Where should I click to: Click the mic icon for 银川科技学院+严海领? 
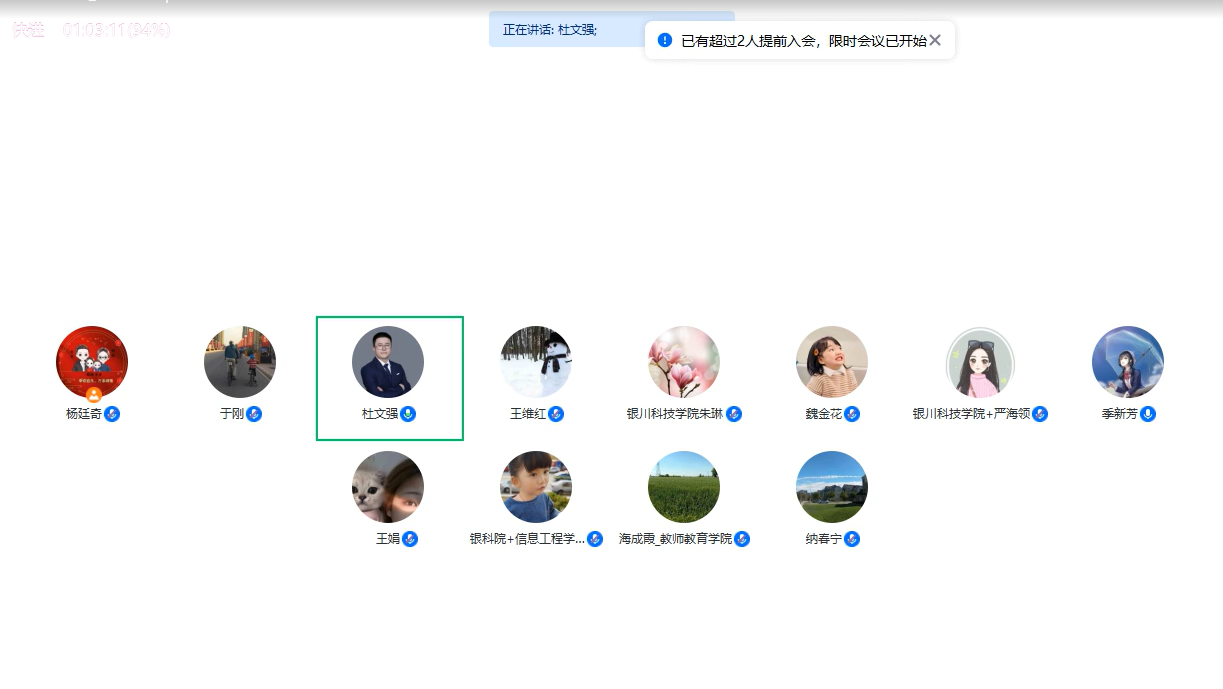[x=1040, y=414]
